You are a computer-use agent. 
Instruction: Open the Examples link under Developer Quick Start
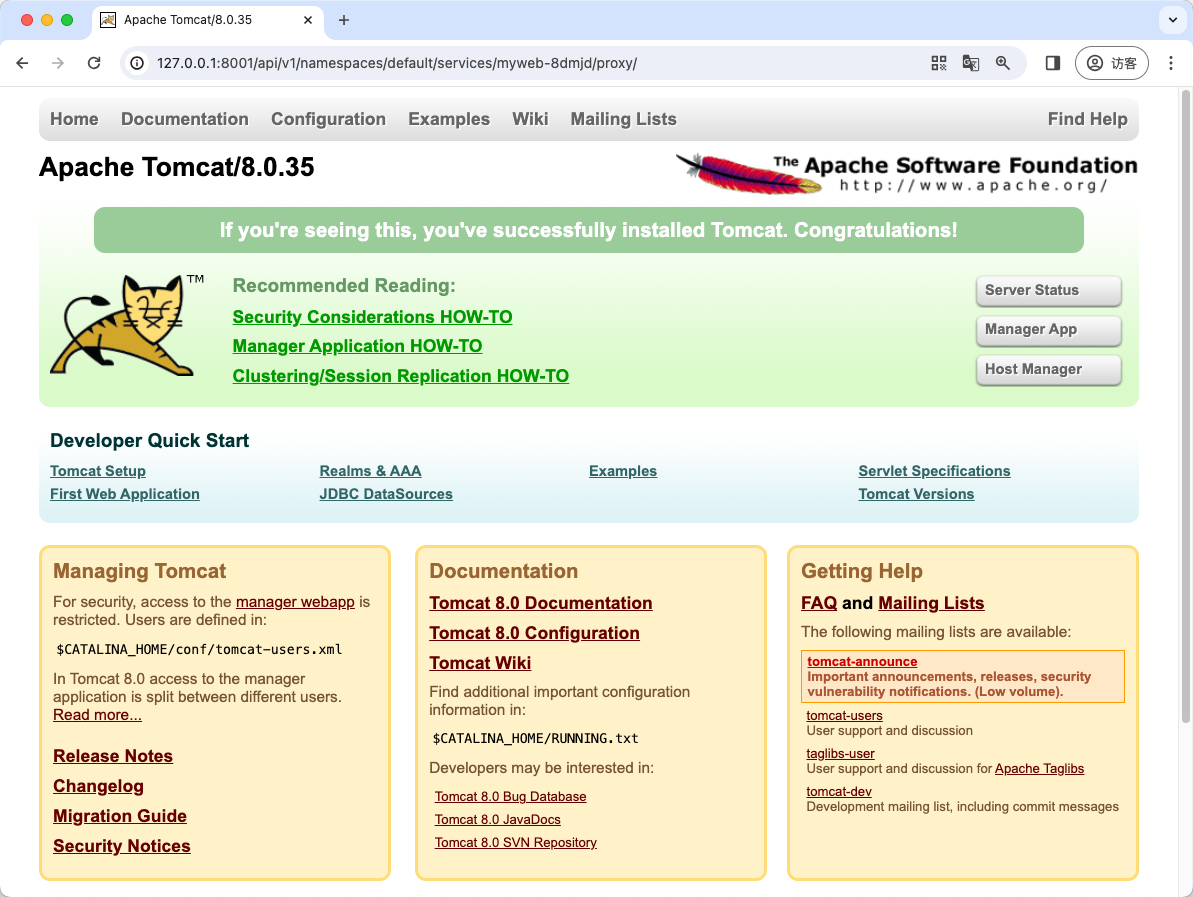click(x=623, y=471)
